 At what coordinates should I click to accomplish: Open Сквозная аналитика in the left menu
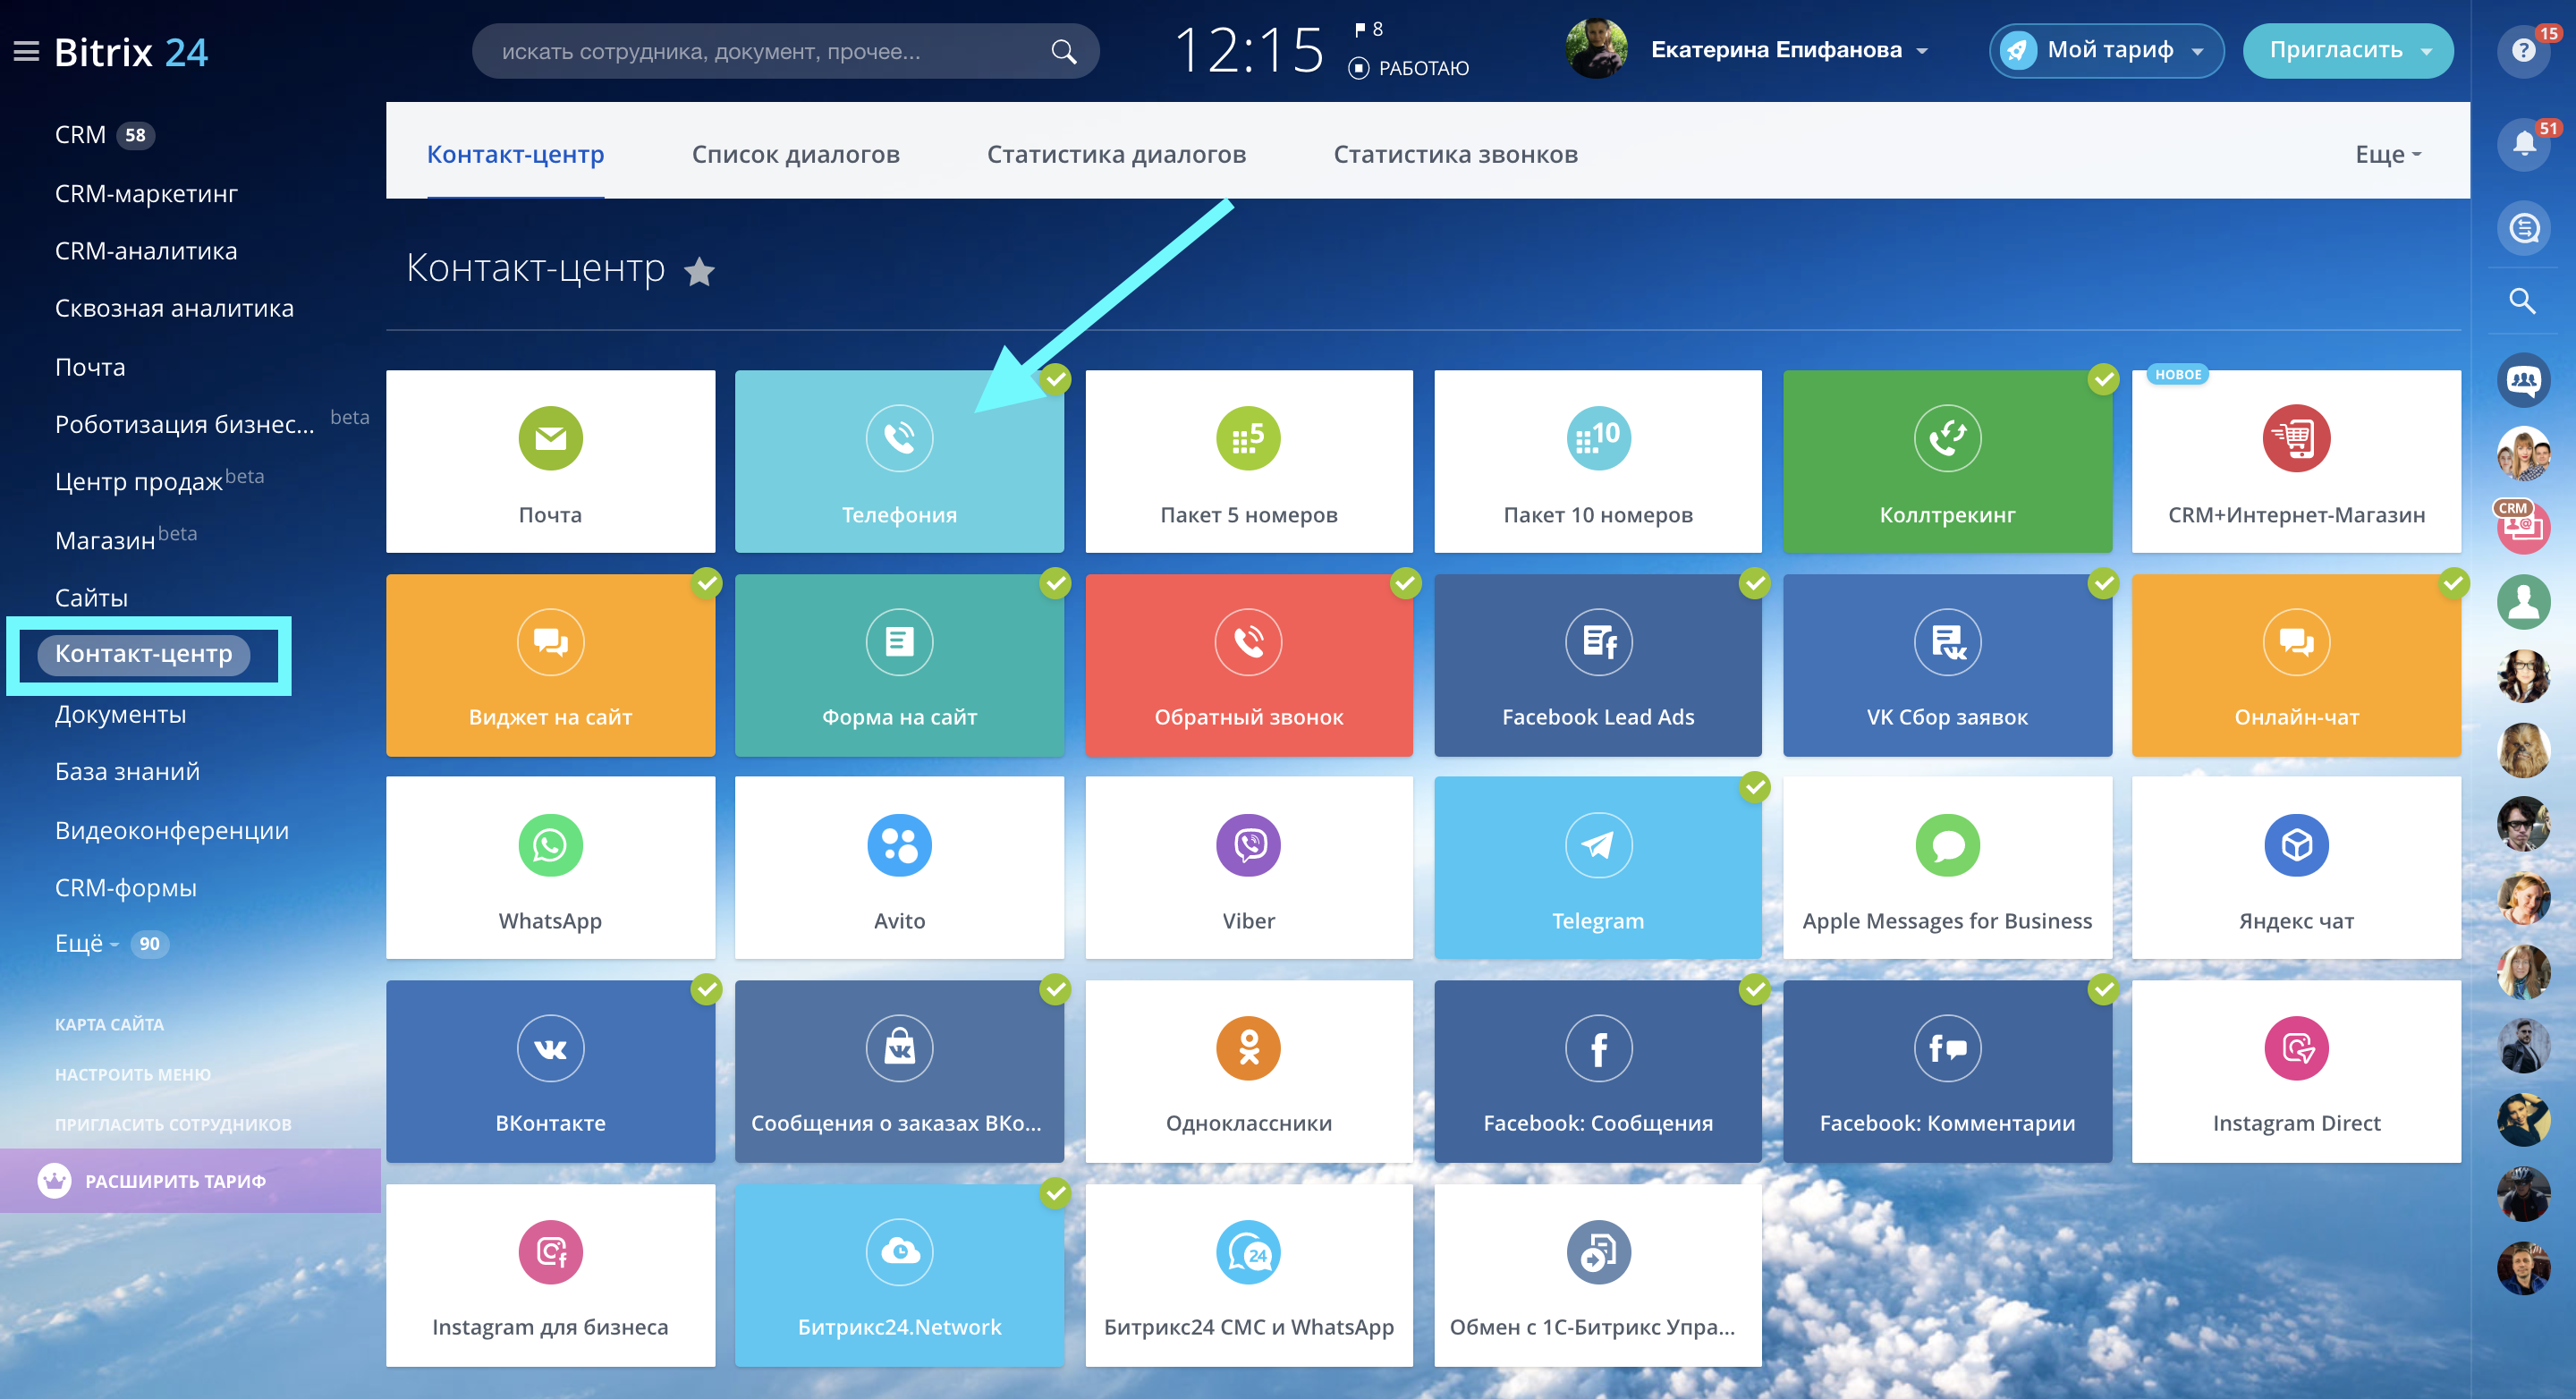[x=174, y=308]
